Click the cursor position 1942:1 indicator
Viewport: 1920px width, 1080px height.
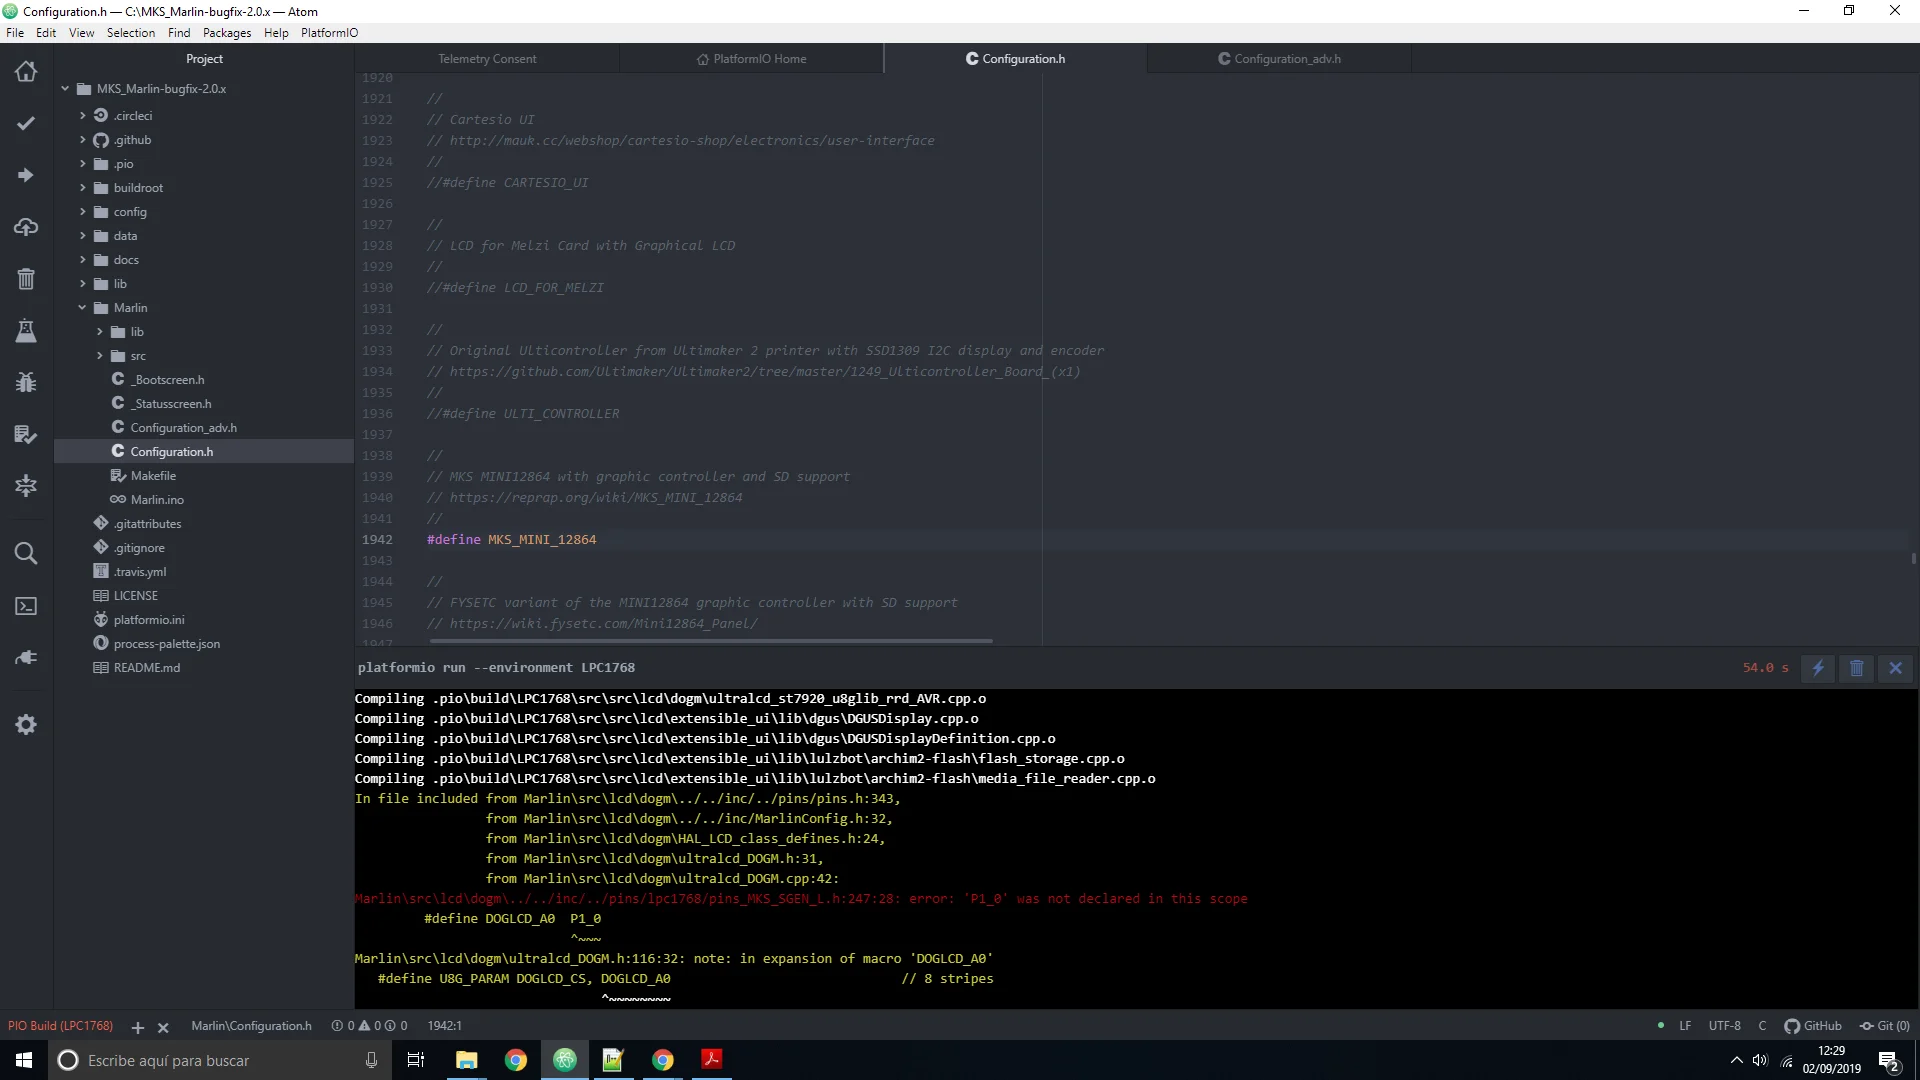[x=444, y=1026]
